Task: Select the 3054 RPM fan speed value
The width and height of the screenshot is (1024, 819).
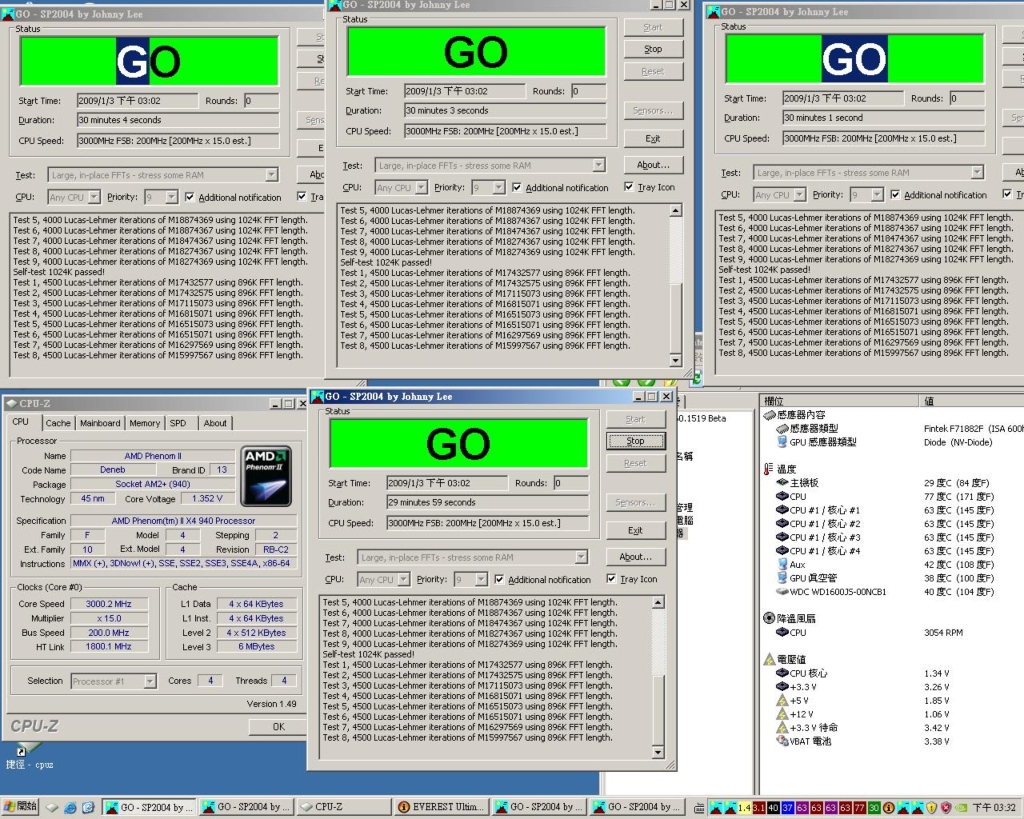Action: point(943,632)
